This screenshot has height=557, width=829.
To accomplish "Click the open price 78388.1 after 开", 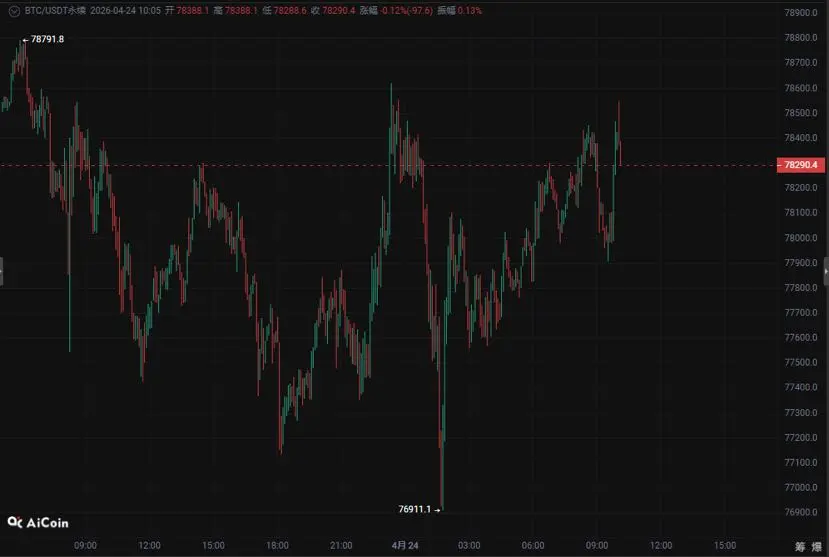I will click(x=192, y=11).
